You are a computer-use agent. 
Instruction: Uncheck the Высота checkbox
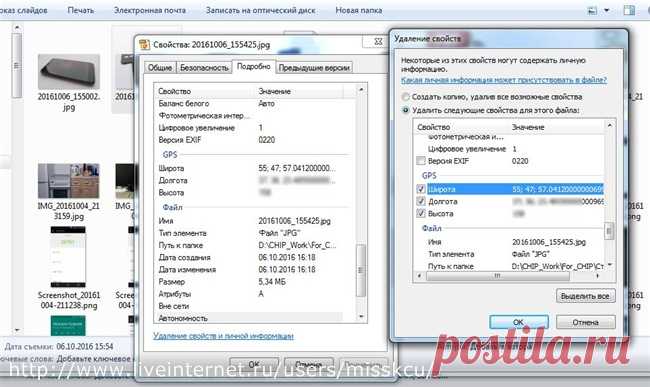[x=421, y=213]
